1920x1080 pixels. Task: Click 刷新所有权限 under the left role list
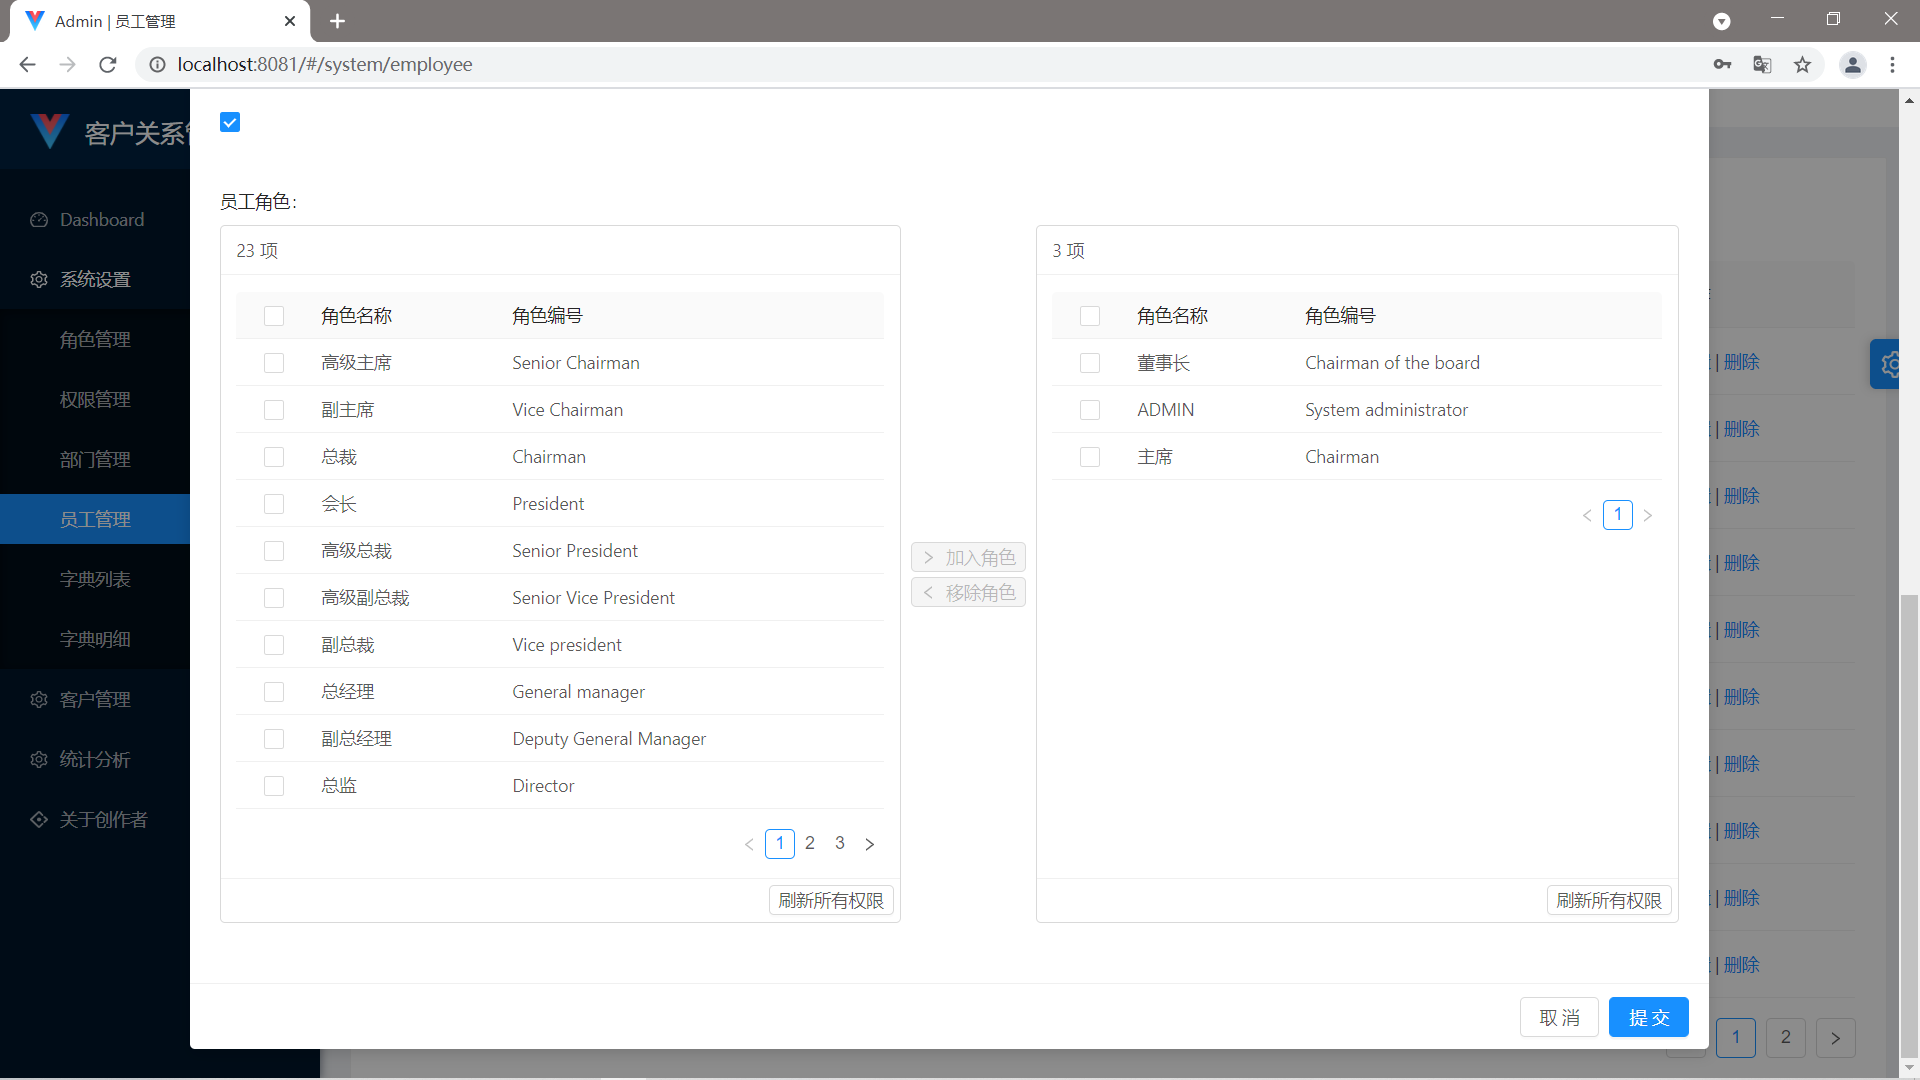tap(831, 900)
